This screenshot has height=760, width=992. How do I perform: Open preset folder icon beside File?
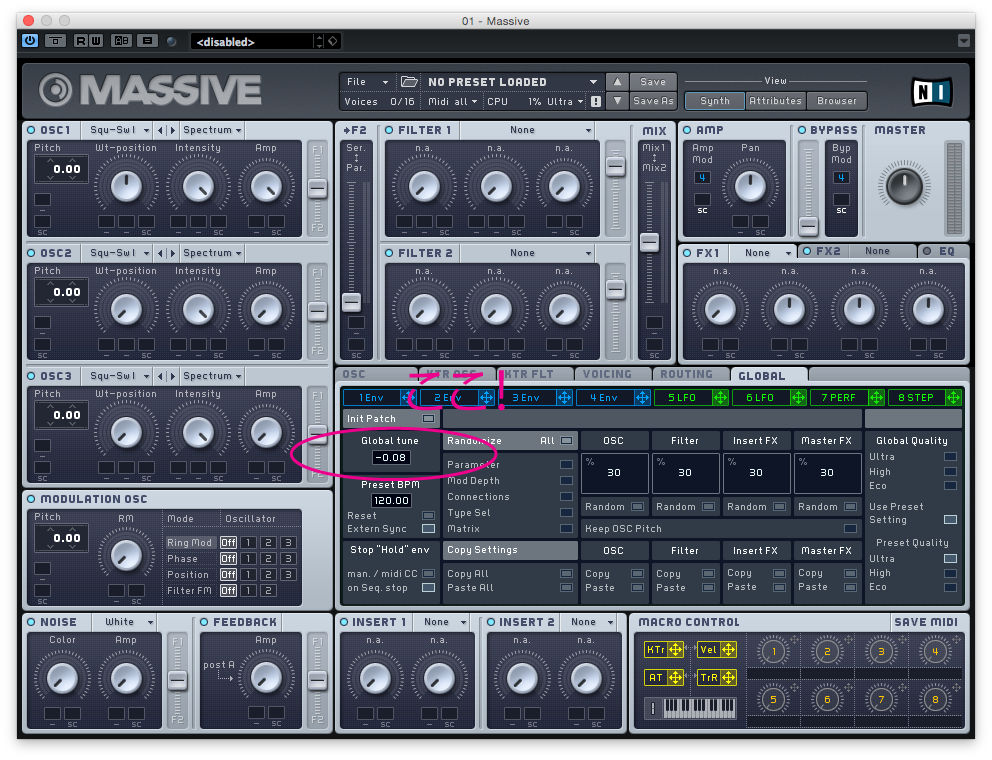(x=409, y=82)
